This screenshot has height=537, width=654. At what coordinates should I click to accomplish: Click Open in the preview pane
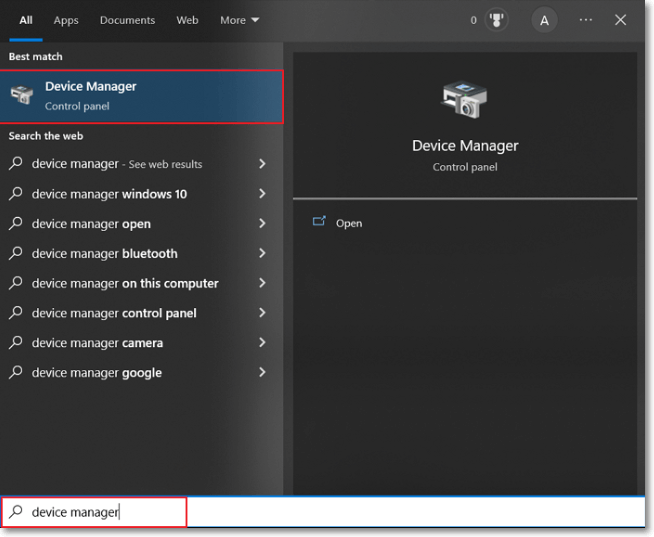tap(349, 223)
